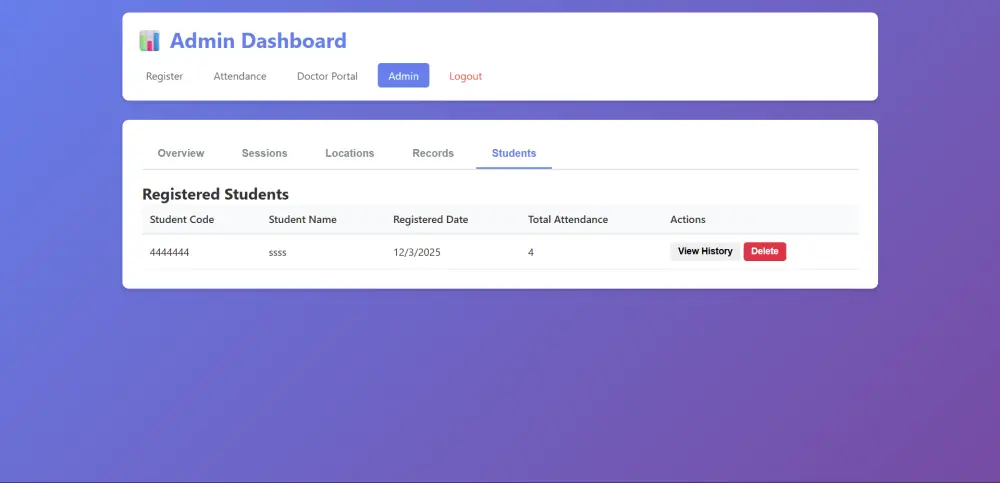Open the Doctor Portal link

pos(327,76)
